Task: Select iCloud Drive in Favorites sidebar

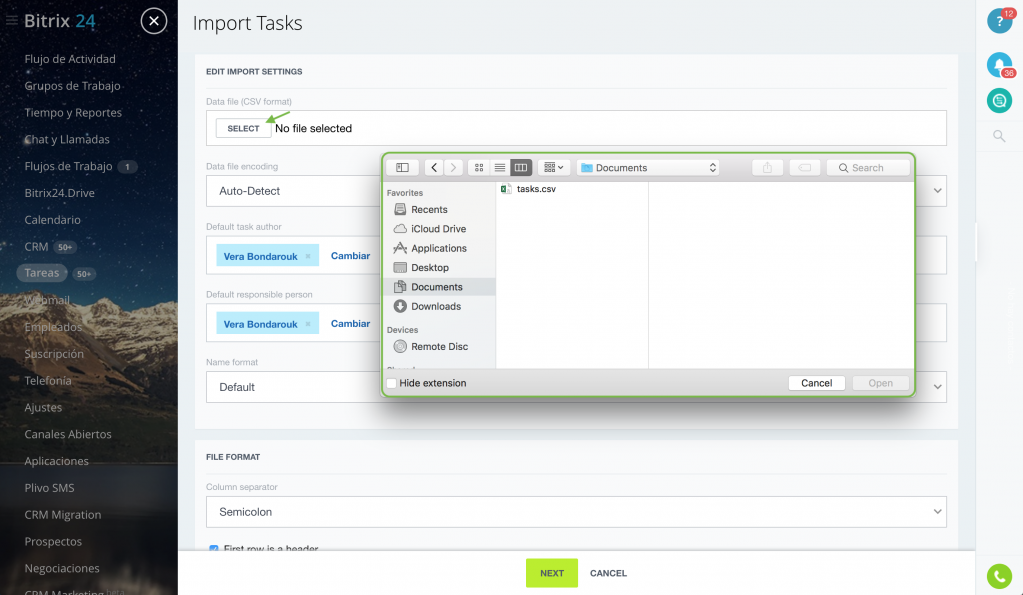Action: point(440,229)
